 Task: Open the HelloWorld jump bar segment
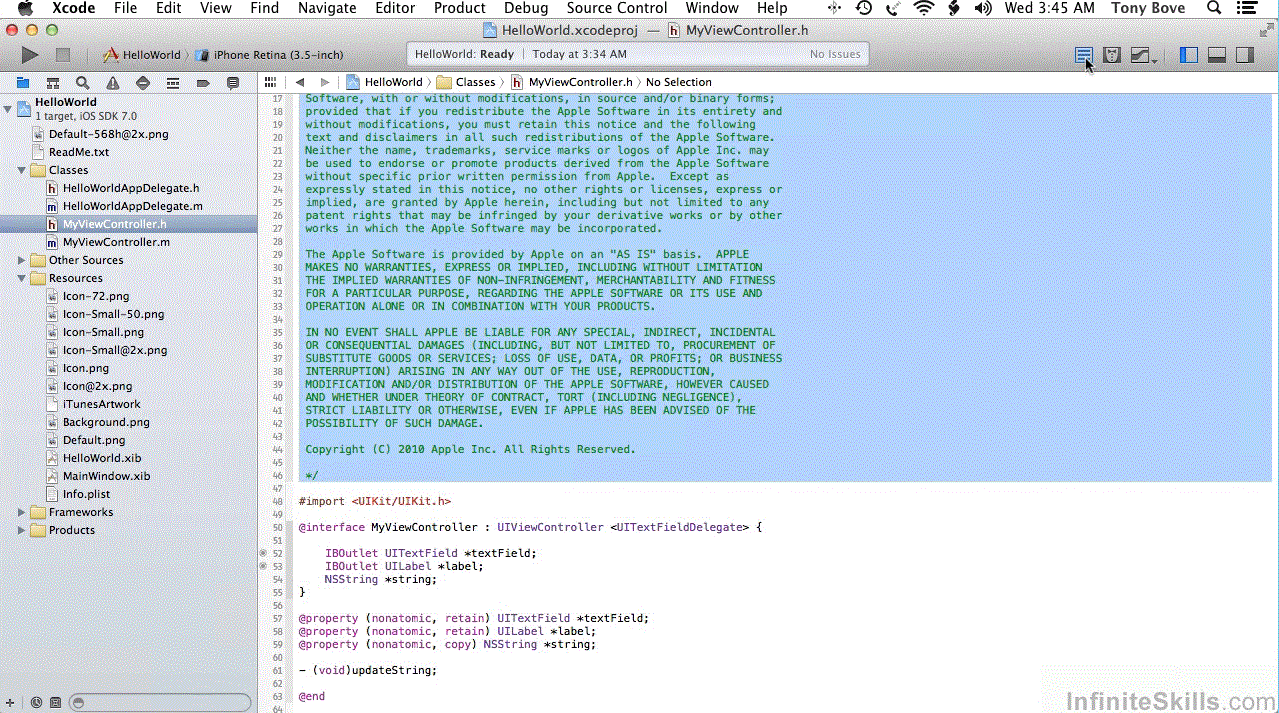click(x=385, y=82)
